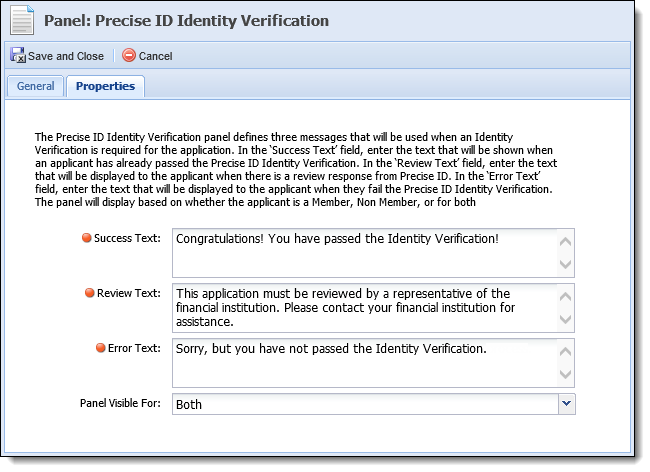Click the required marker beside Review Text

(x=90, y=293)
